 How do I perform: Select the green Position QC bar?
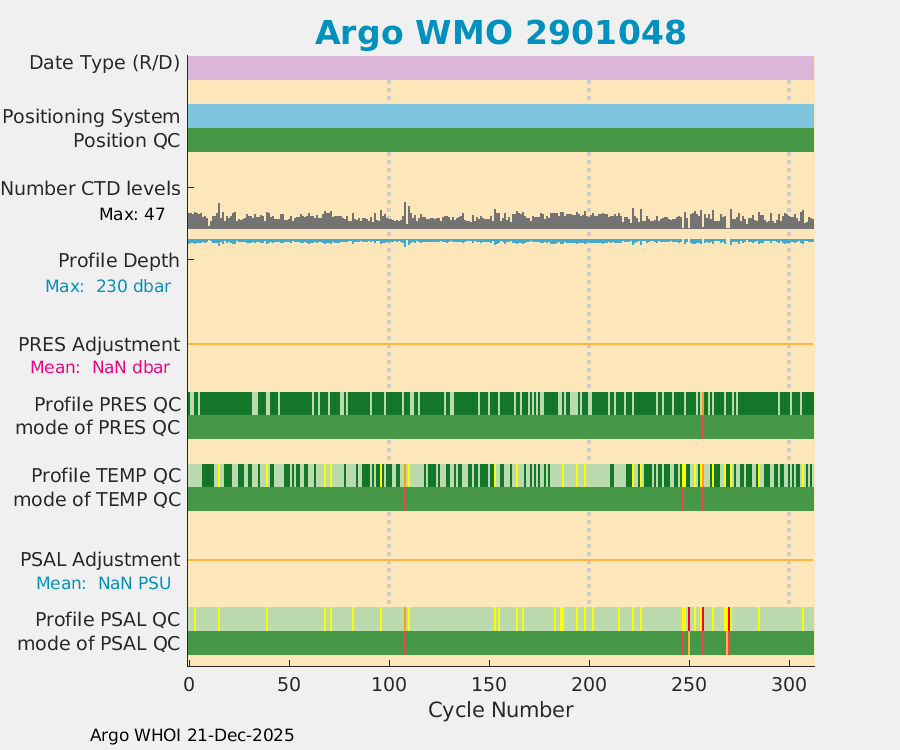click(500, 140)
